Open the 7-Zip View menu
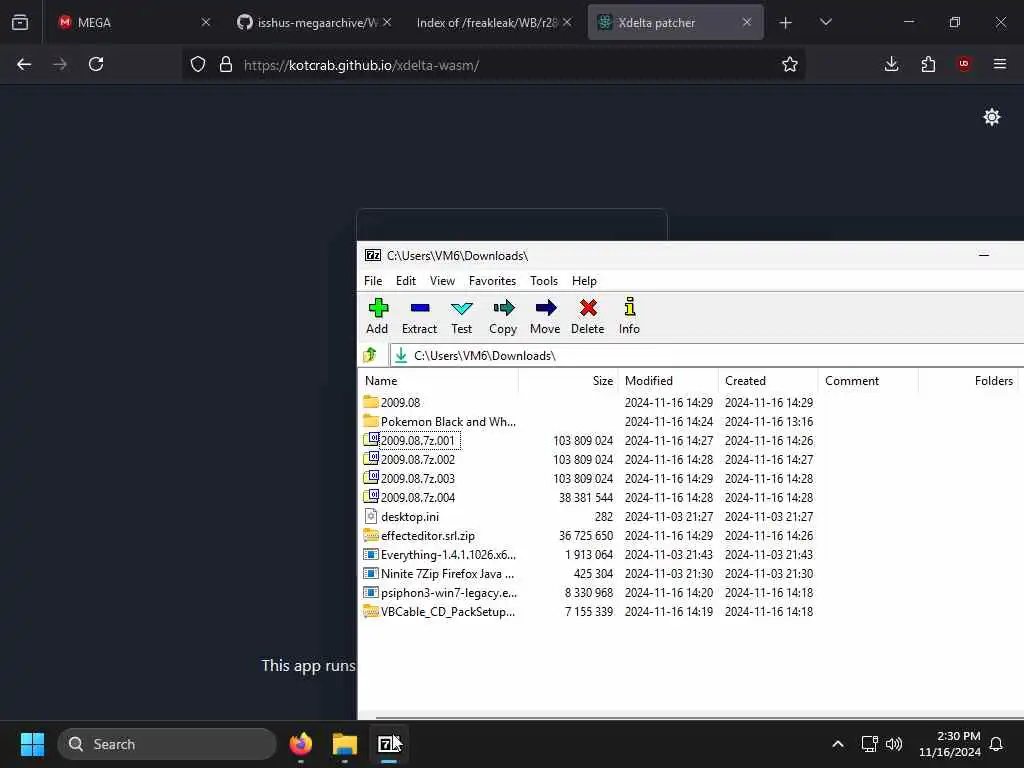The width and height of the screenshot is (1024, 768). tap(442, 281)
